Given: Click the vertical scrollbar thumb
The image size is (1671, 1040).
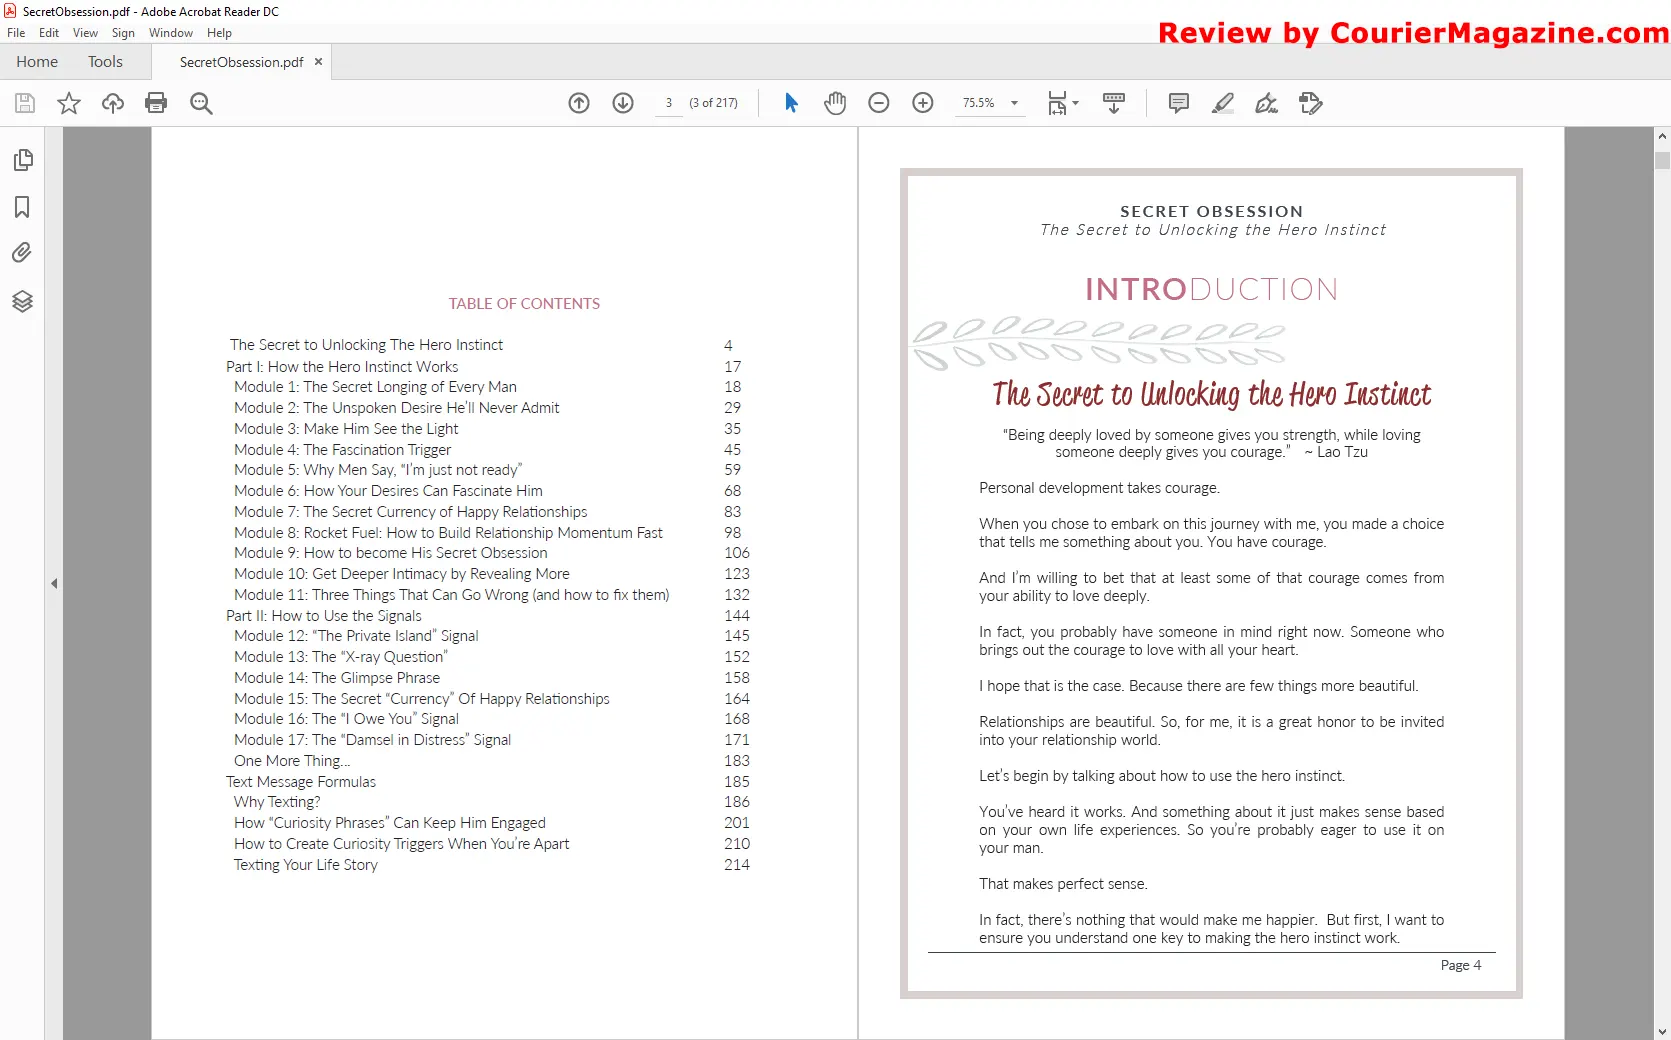Looking at the screenshot, I should [1662, 160].
